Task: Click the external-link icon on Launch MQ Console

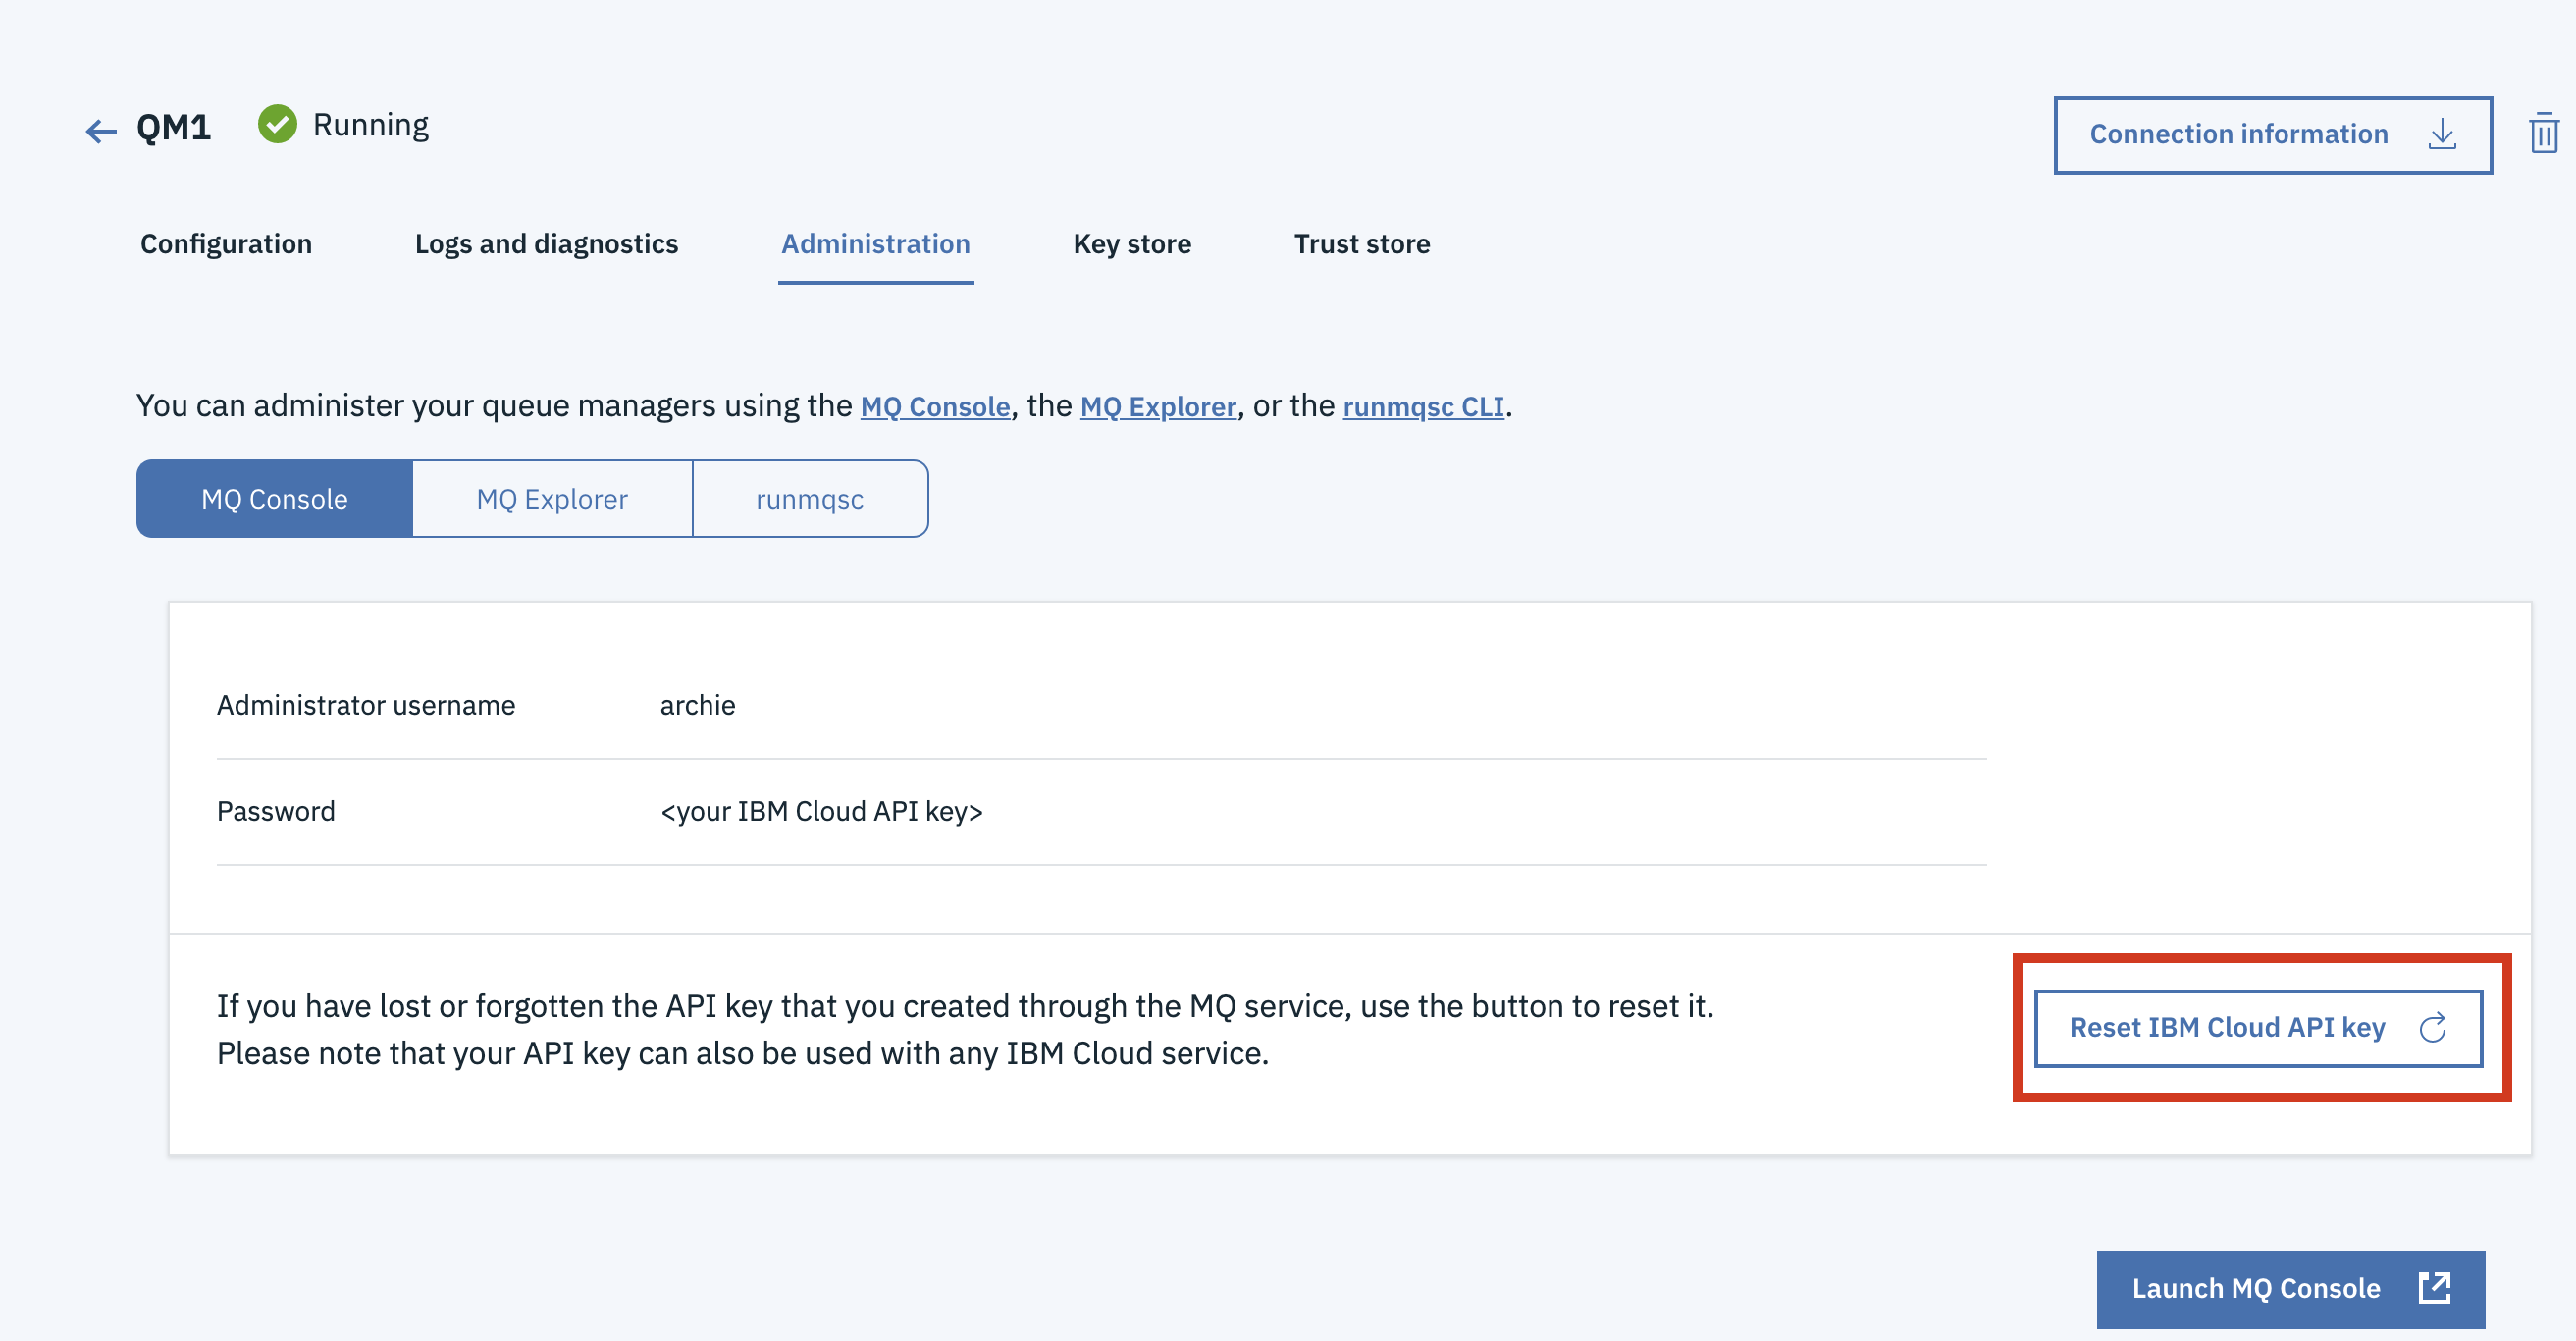Action: point(2435,1288)
